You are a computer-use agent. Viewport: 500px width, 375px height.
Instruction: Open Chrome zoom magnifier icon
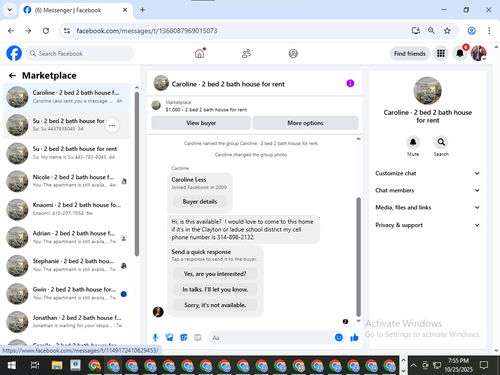(x=431, y=31)
